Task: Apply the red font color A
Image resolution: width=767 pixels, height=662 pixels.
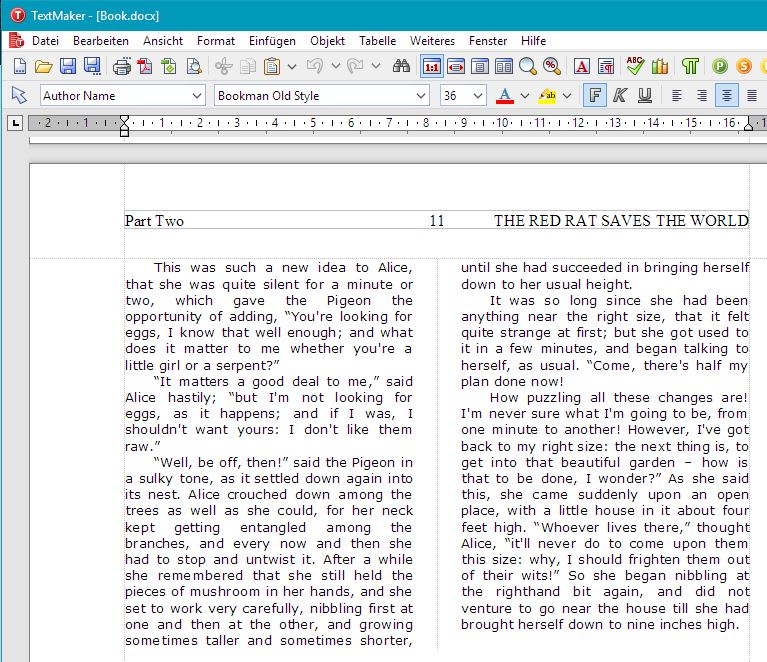Action: tap(505, 95)
